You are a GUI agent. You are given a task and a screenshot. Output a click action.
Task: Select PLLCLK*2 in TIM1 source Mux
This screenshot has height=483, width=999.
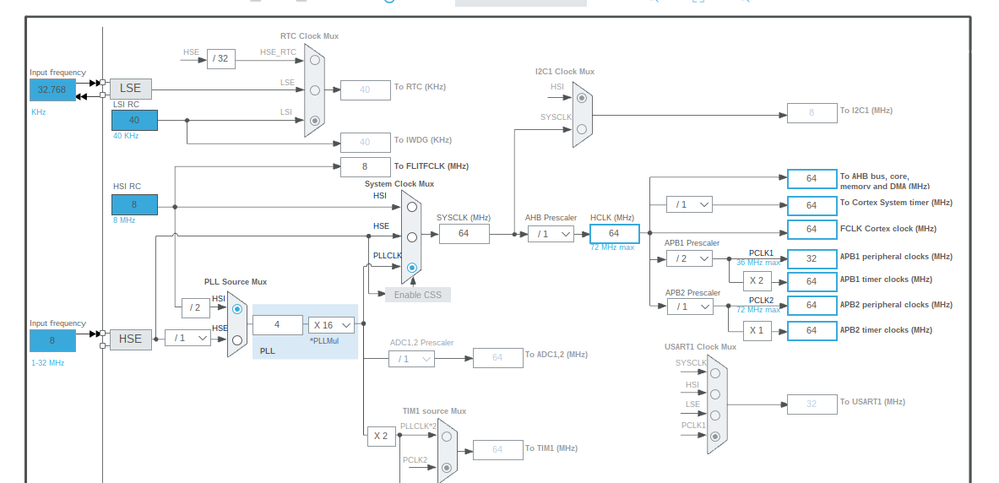click(x=447, y=436)
